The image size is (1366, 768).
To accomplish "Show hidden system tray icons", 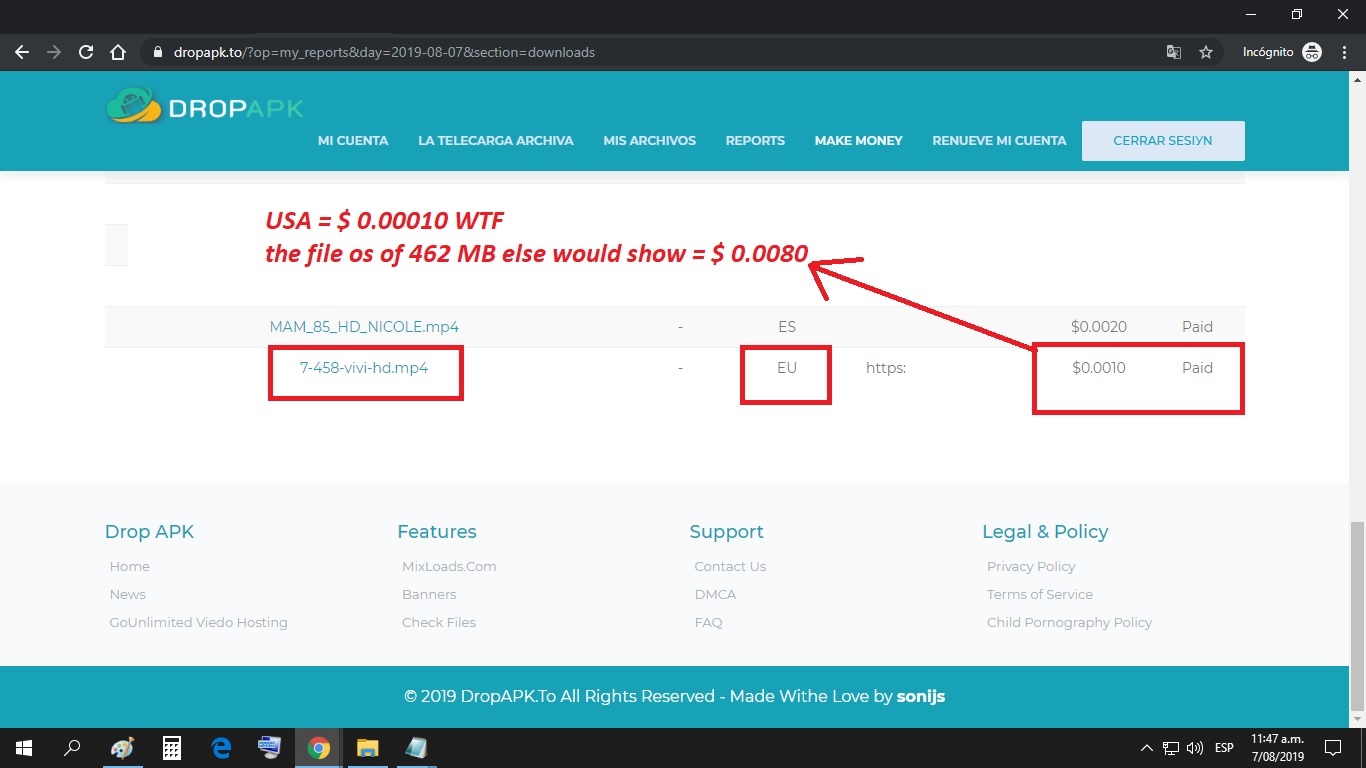I will pyautogui.click(x=1146, y=748).
